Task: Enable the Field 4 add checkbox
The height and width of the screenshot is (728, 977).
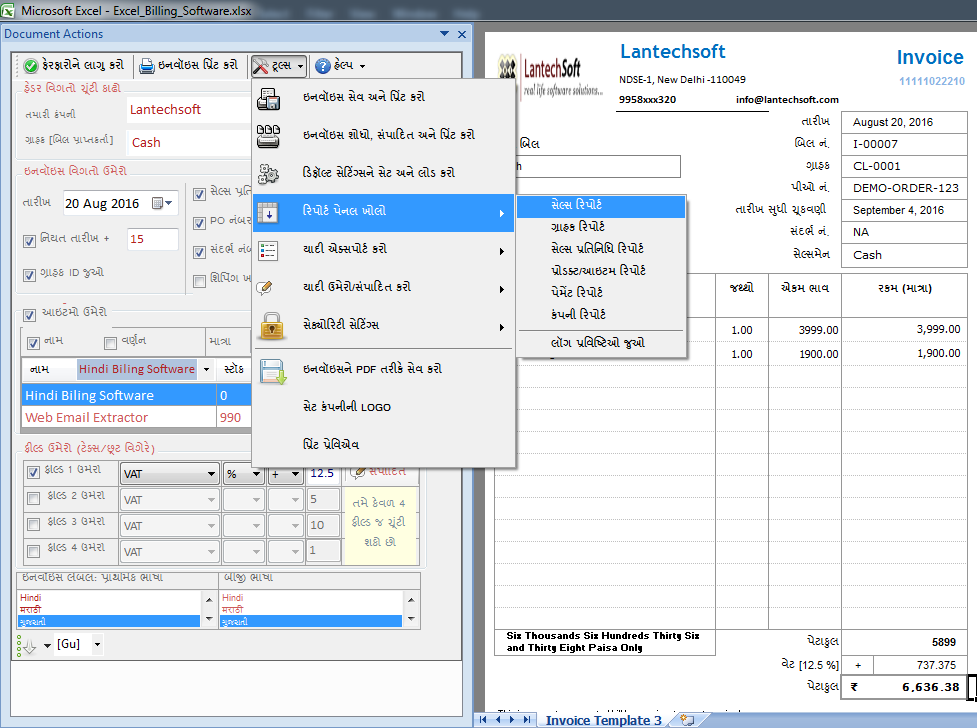Action: point(34,550)
